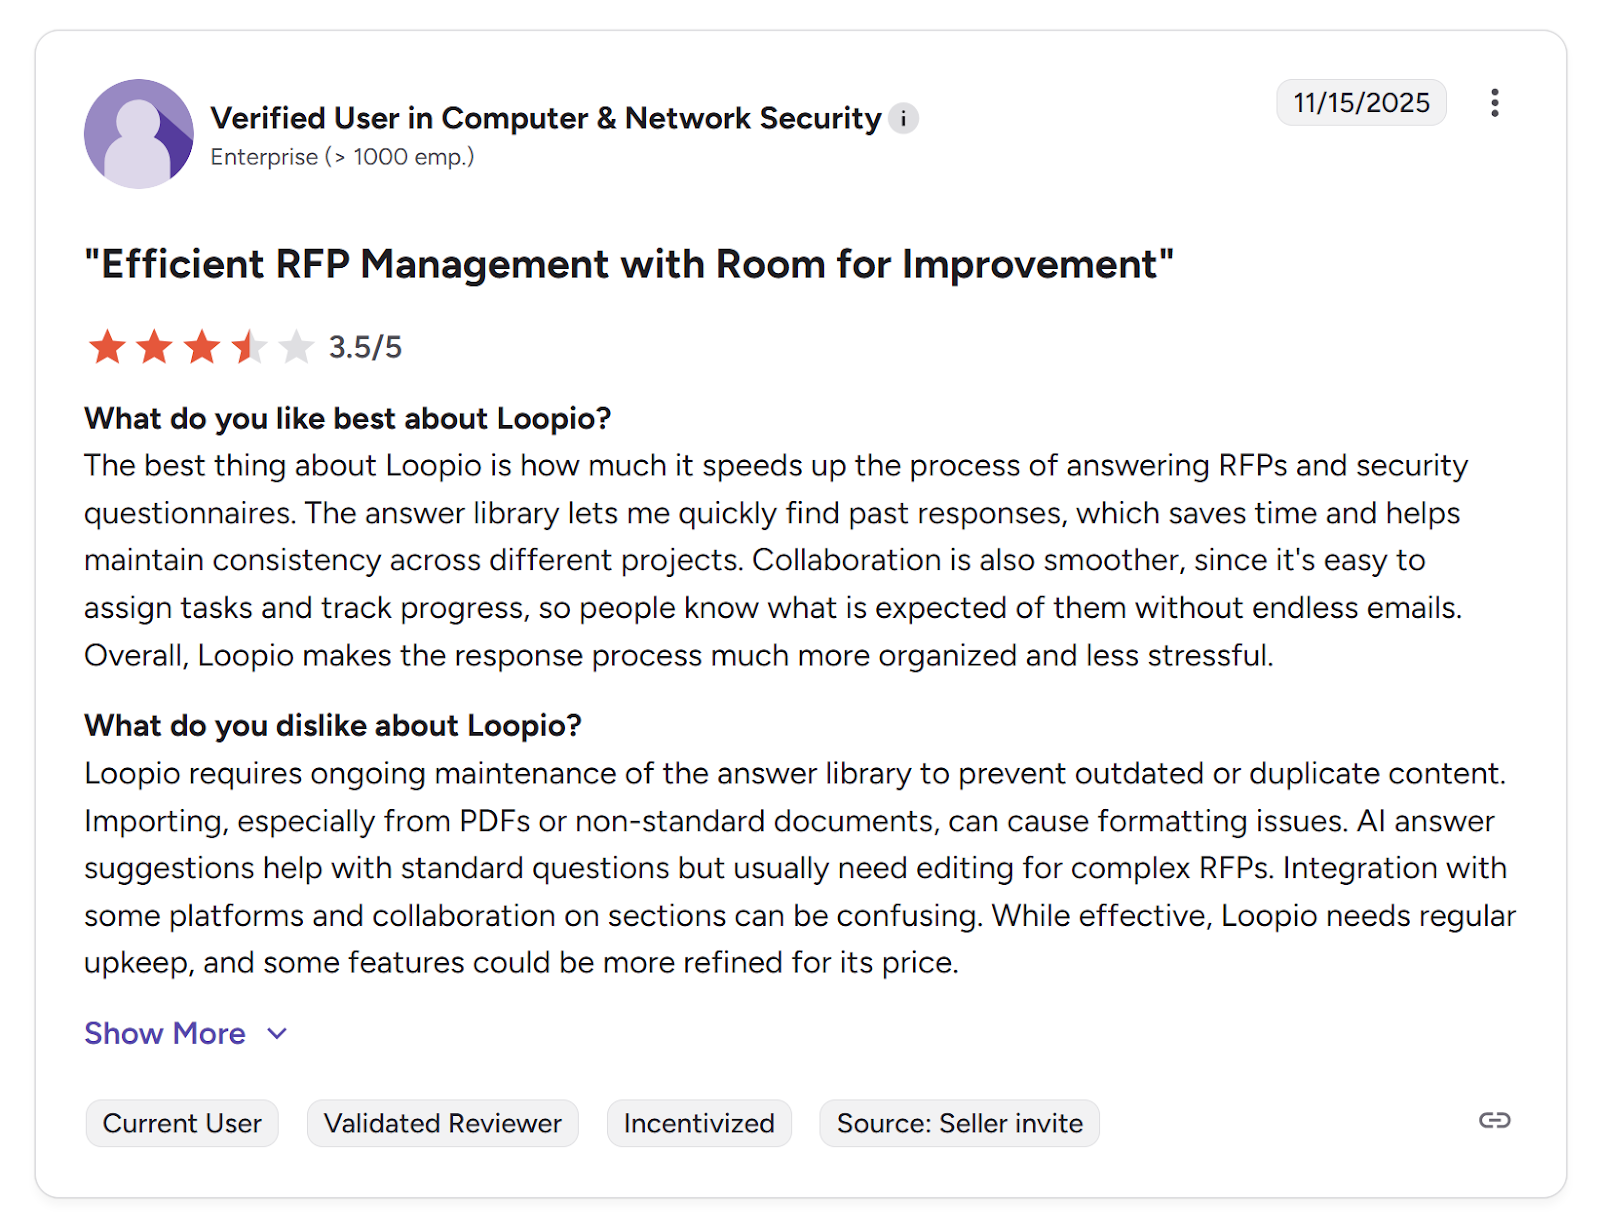Click the 3.5/5 rating score text

[x=365, y=348]
